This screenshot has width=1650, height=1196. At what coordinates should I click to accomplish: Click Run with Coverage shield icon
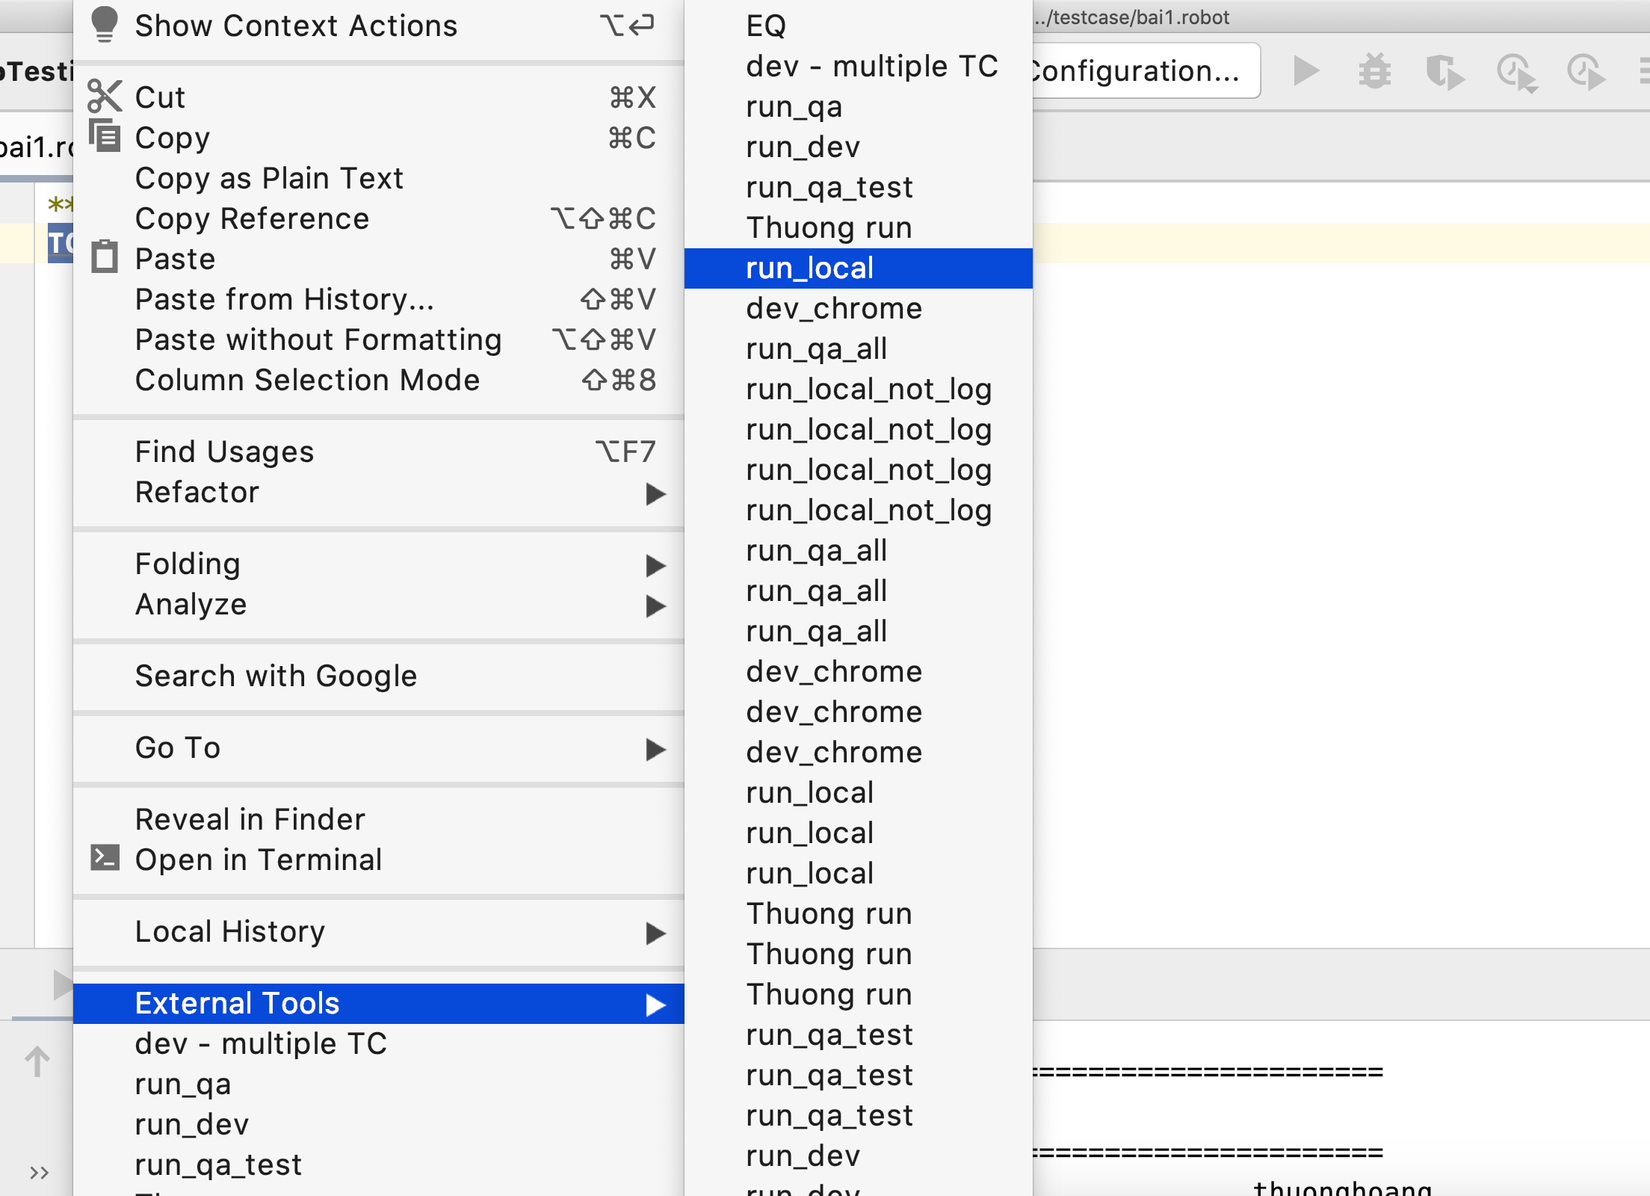pyautogui.click(x=1444, y=72)
